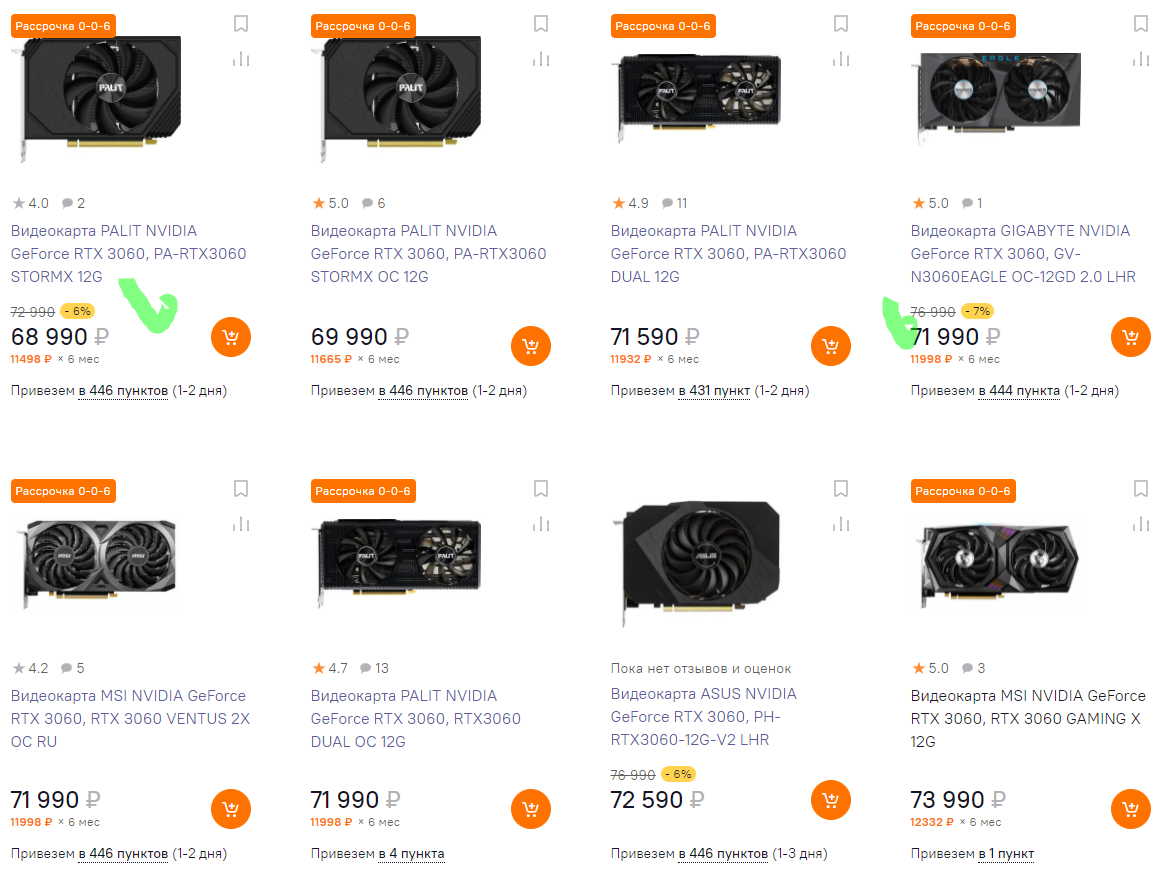The width and height of the screenshot is (1160, 893).
Task: Add MSI RTX 3060 GAMING X to cart
Action: point(1130,808)
